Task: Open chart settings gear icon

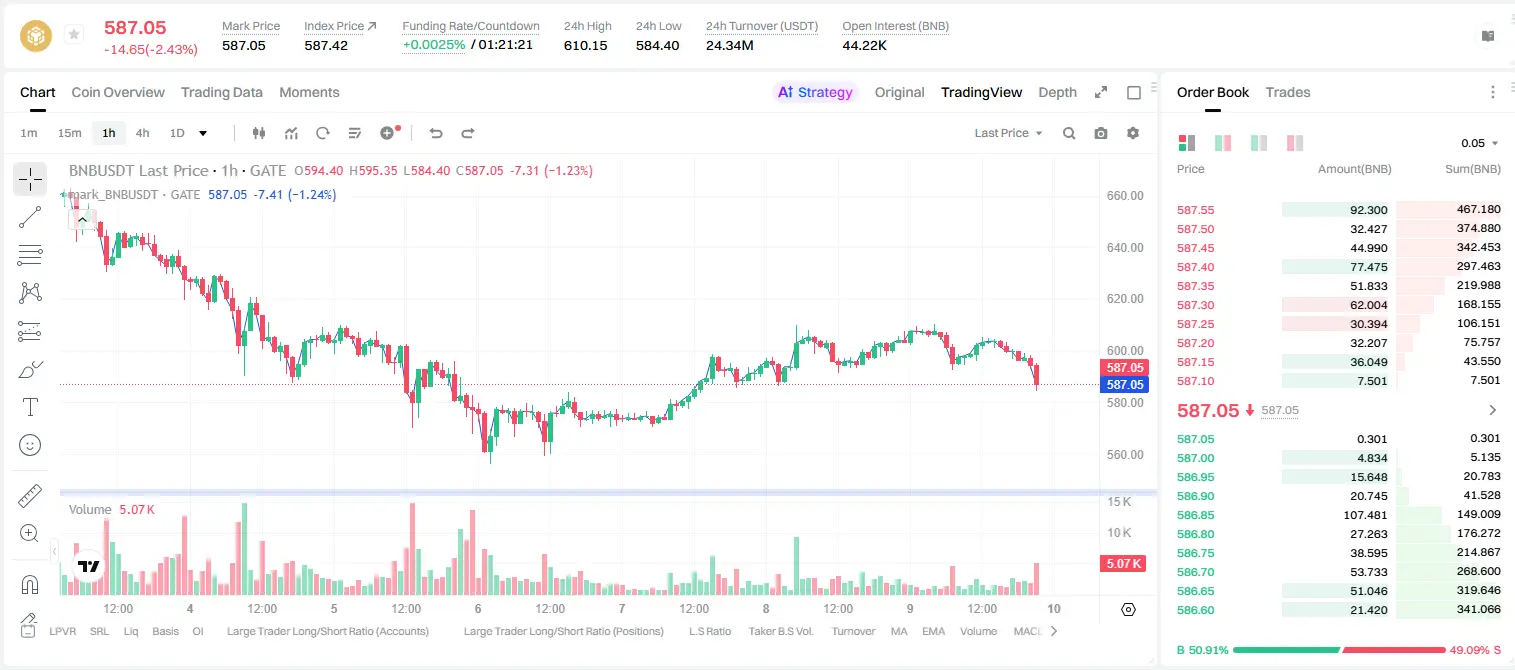Action: pos(1133,133)
